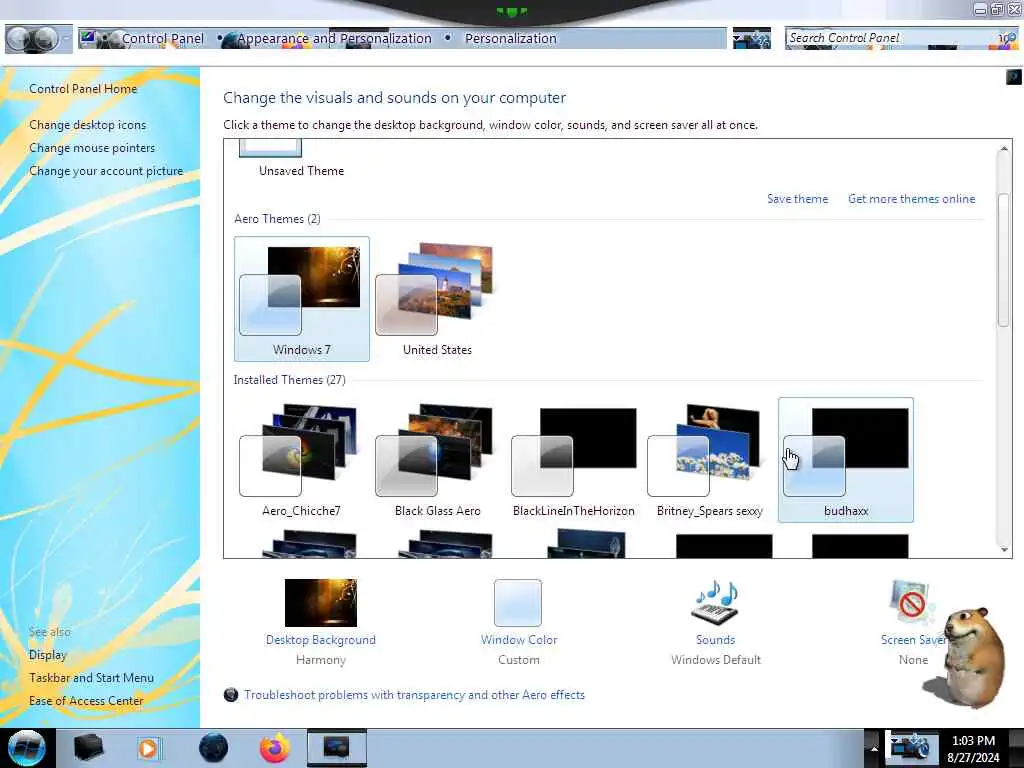Viewport: 1024px width, 768px height.
Task: Click the Window Color link
Action: 519,640
